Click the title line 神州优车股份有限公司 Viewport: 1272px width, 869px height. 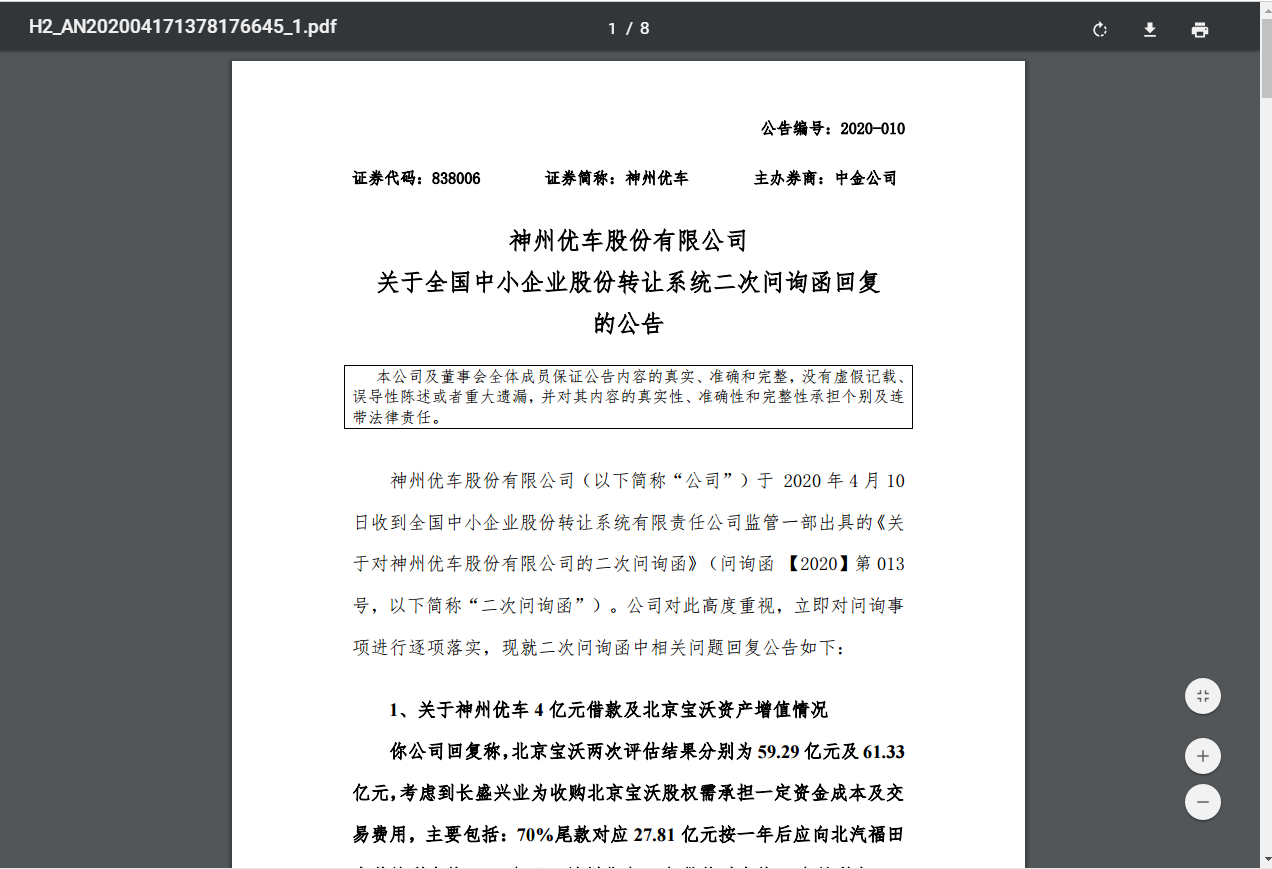click(628, 241)
